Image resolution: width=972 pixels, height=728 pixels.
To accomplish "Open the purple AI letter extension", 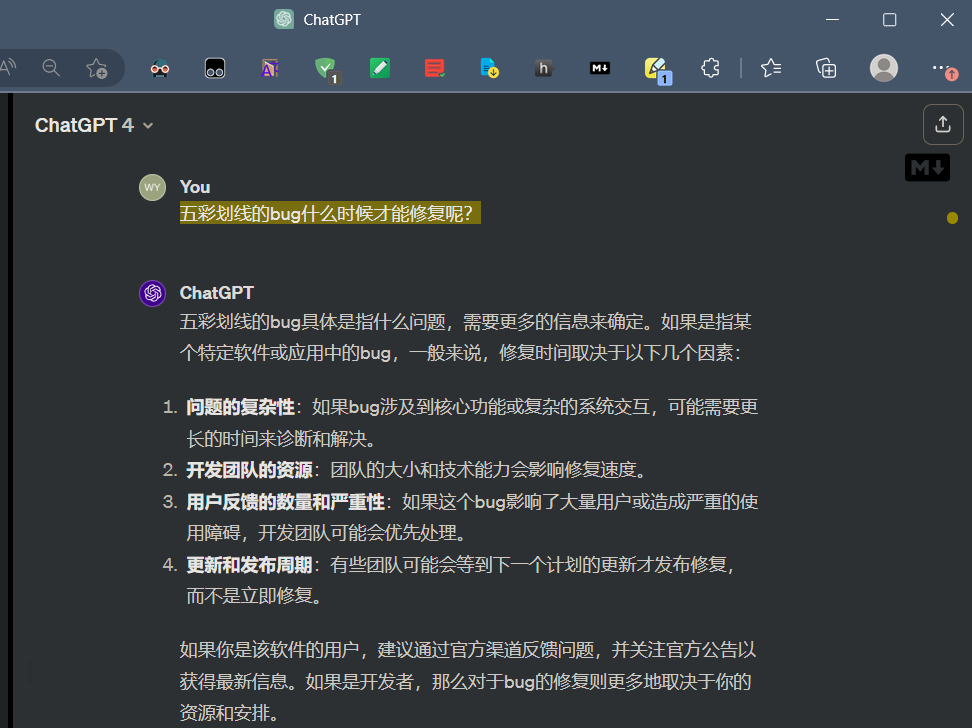I will click(x=270, y=68).
